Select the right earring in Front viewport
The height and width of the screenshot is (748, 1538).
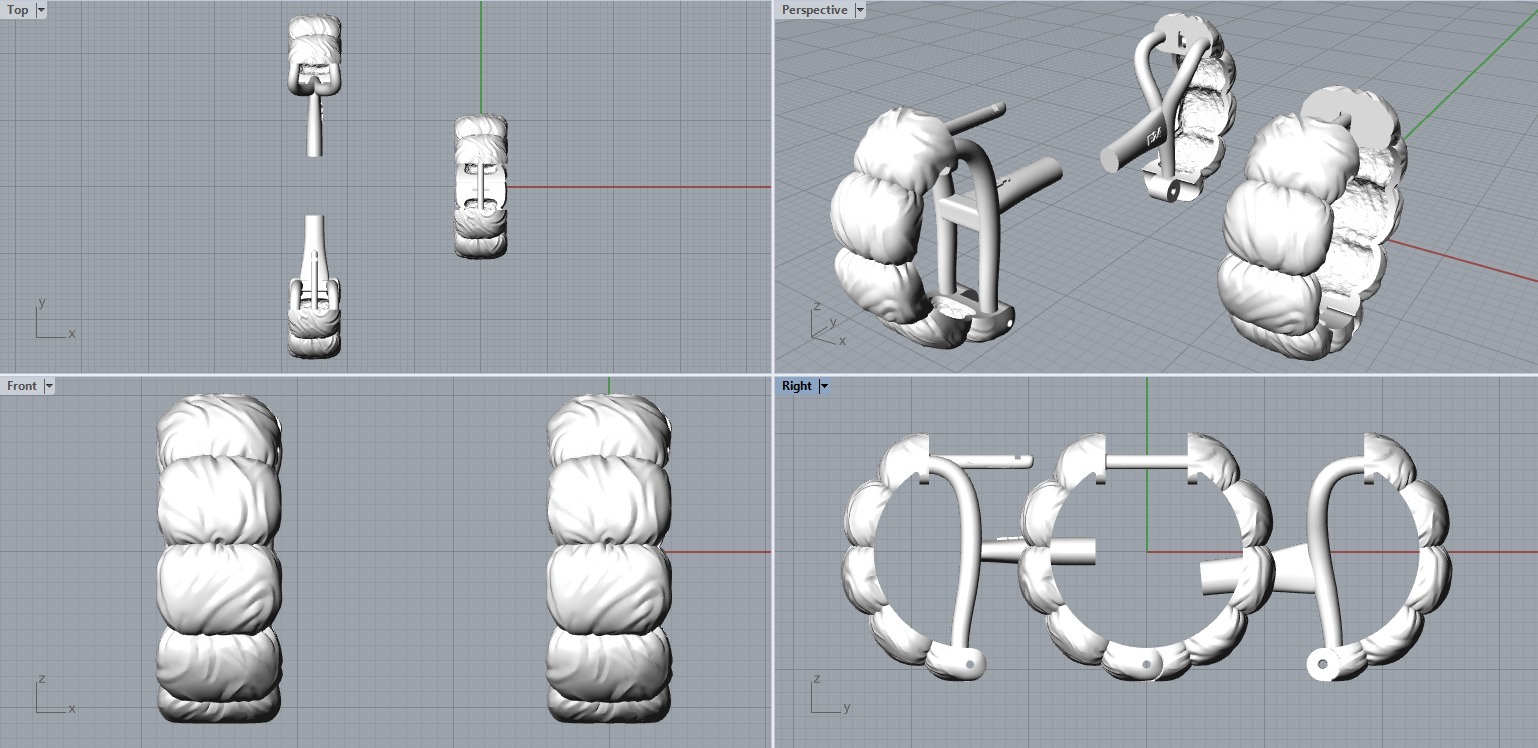coord(609,558)
